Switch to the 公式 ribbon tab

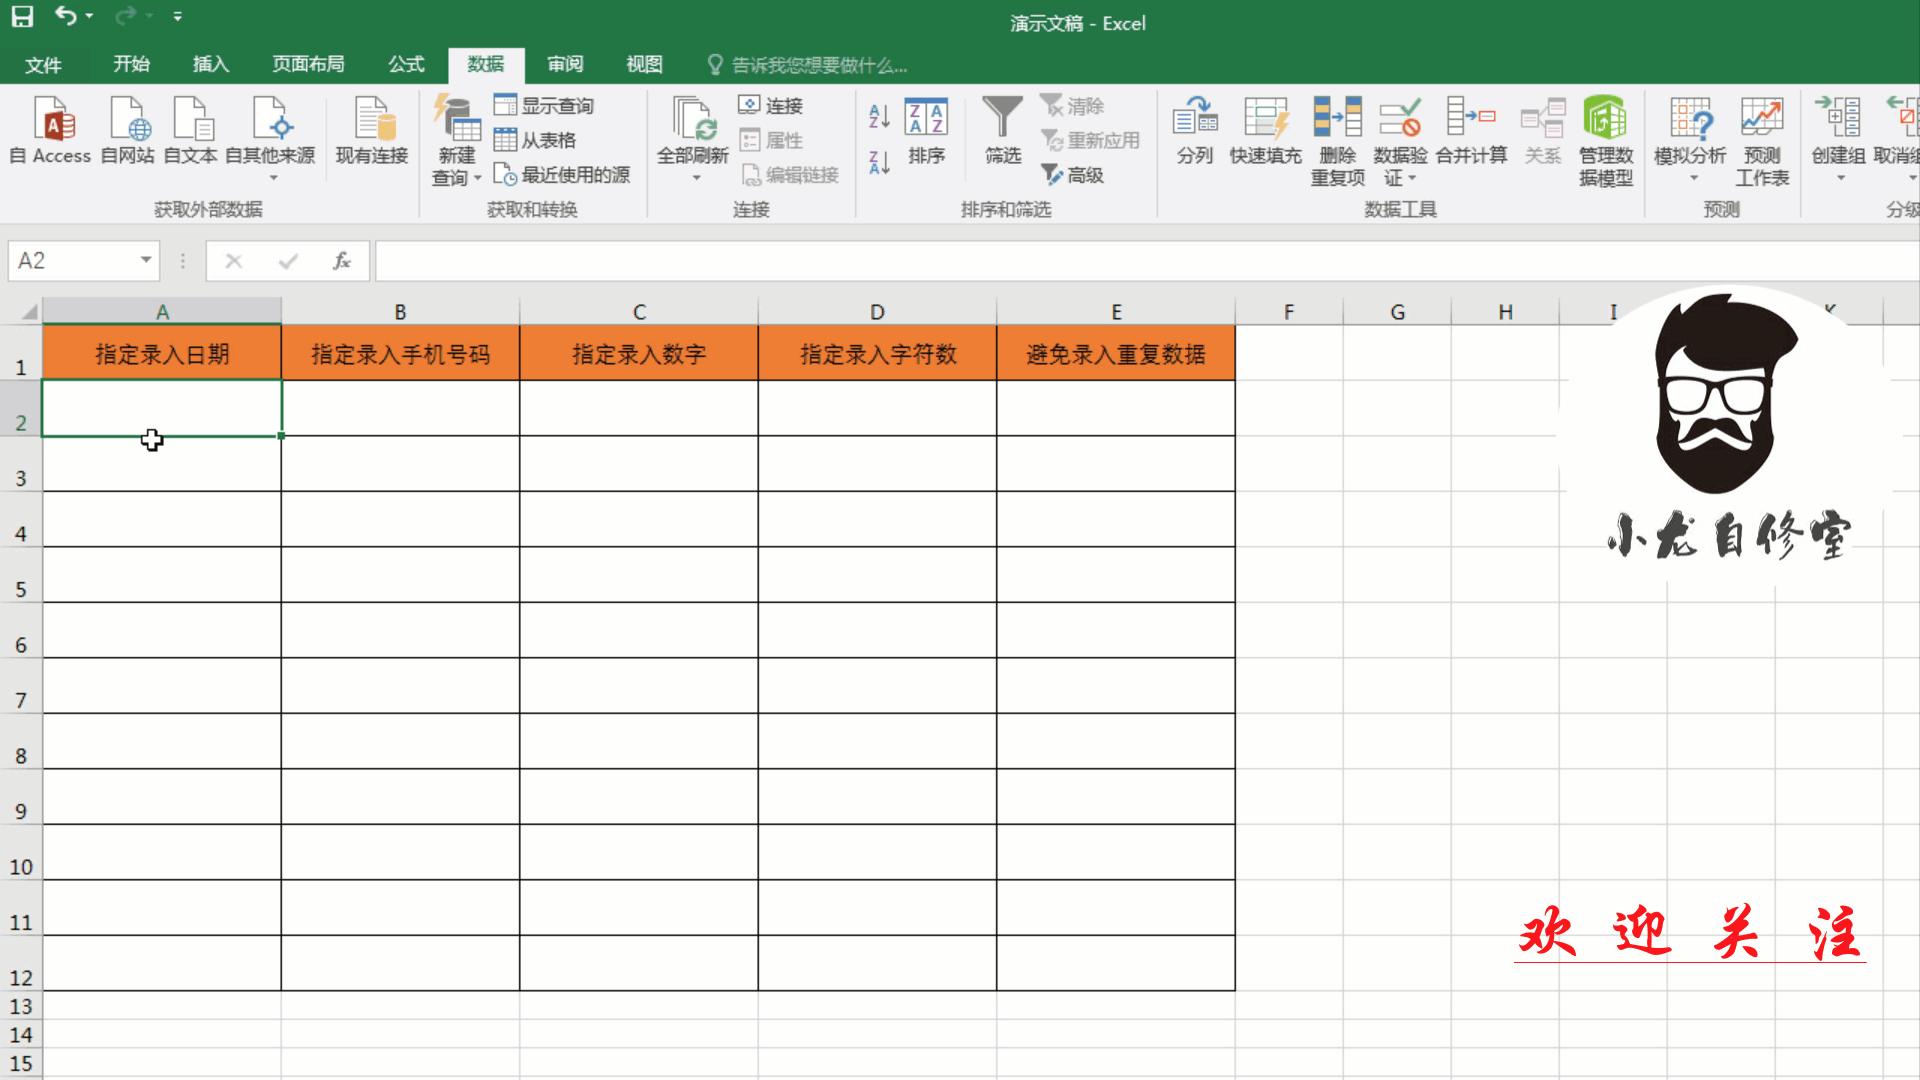406,64
